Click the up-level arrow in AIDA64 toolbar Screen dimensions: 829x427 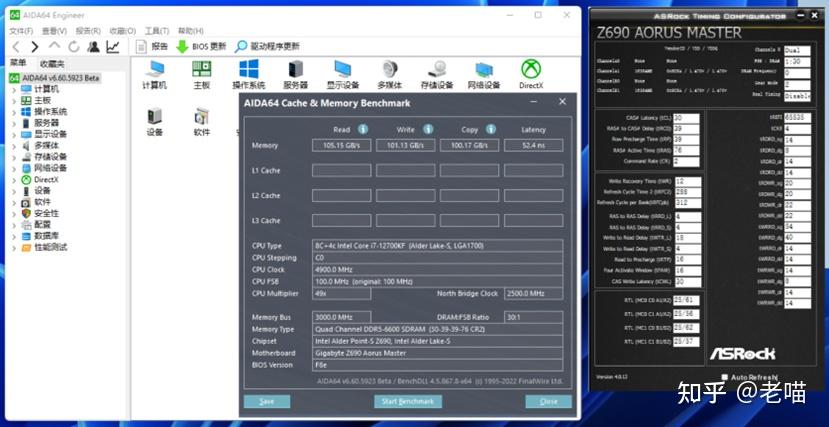point(54,47)
